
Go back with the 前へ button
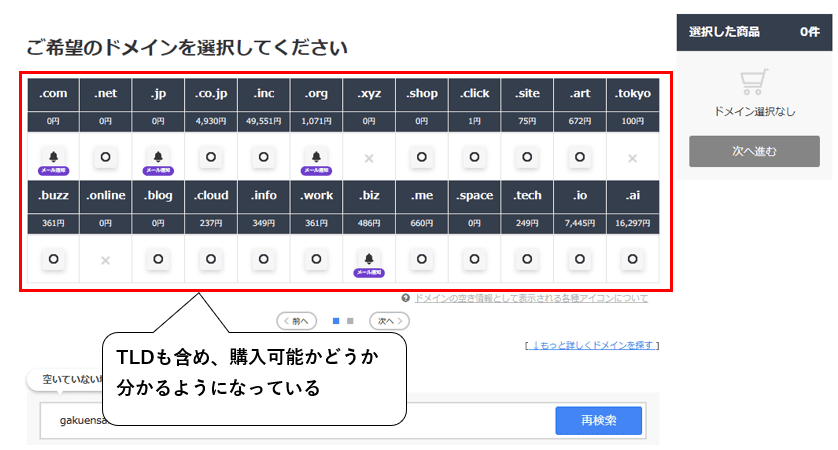tap(297, 321)
